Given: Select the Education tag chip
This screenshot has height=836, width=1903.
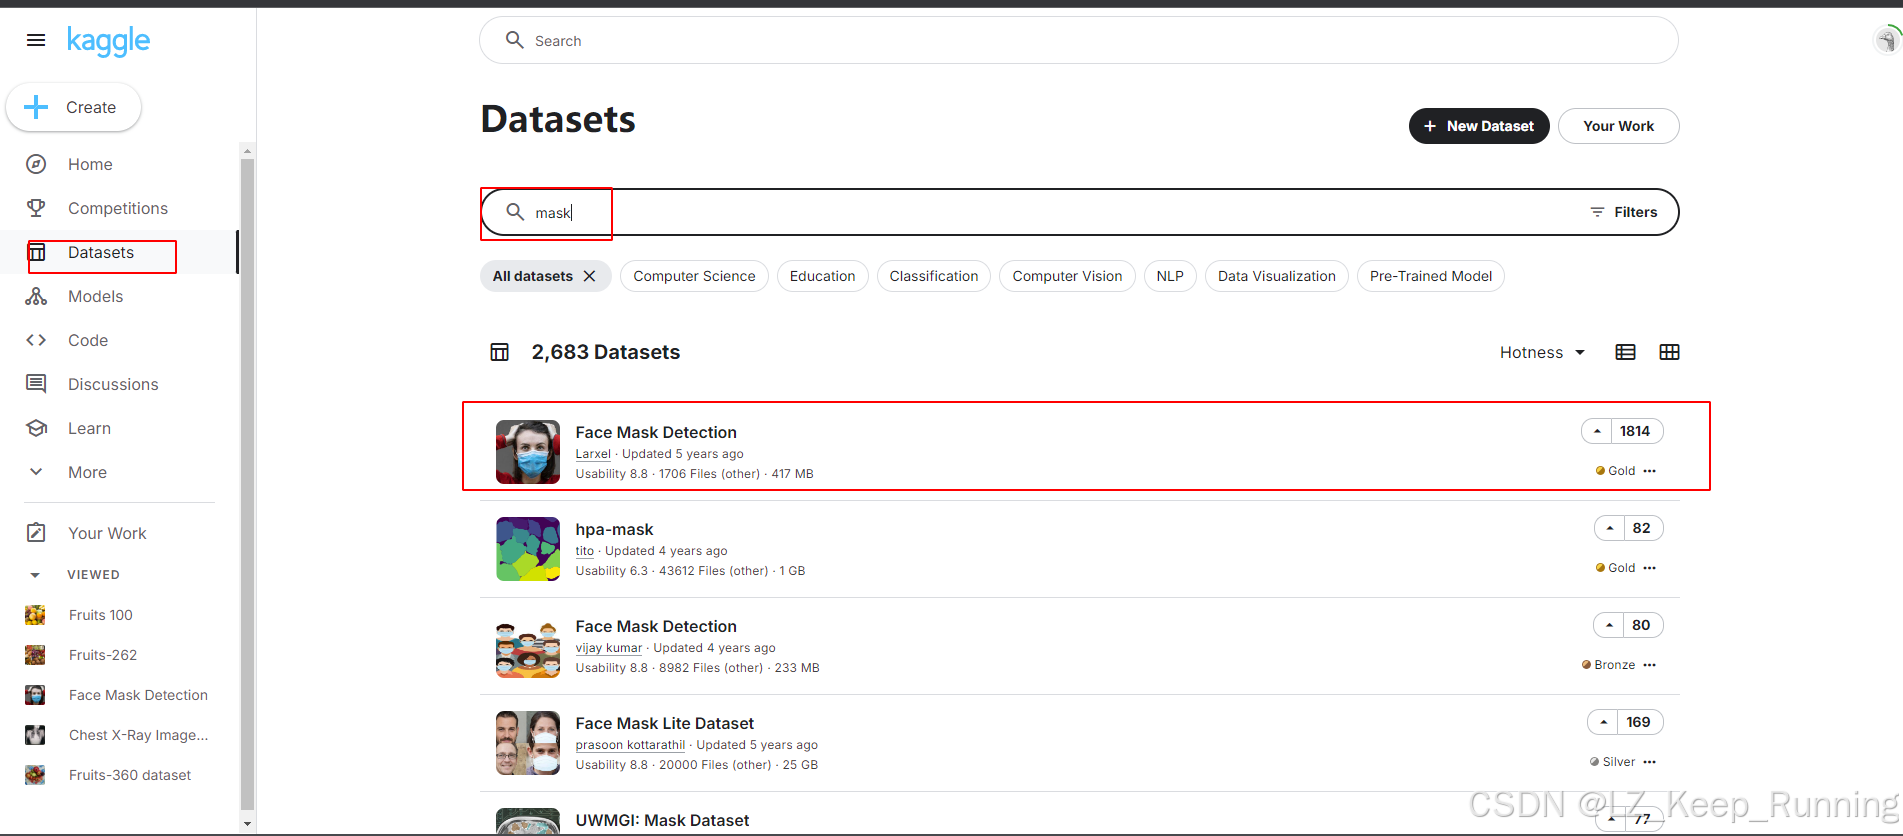Looking at the screenshot, I should 822,276.
